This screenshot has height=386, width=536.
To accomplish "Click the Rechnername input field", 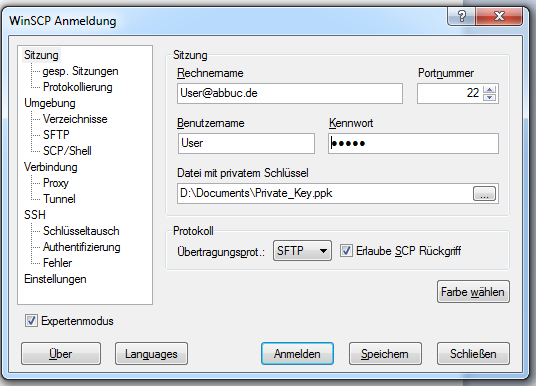I will point(290,93).
